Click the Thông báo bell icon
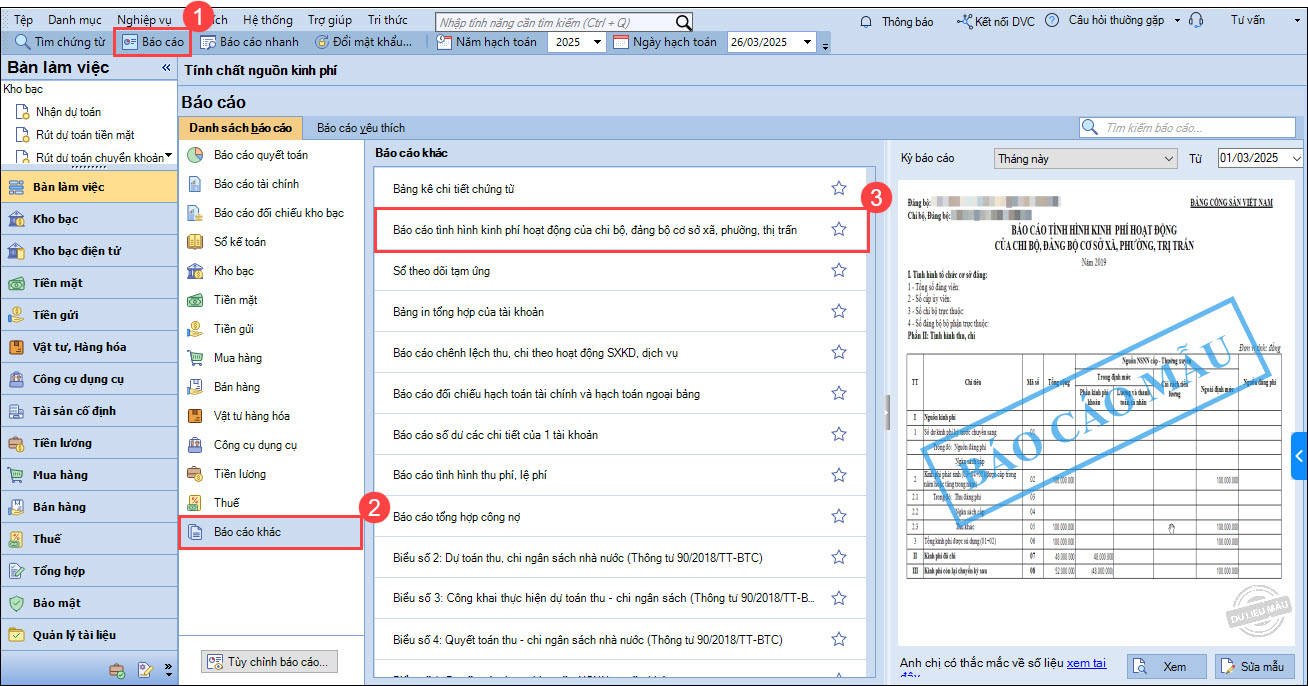Viewport: 1308px width, 686px height. 866,21
